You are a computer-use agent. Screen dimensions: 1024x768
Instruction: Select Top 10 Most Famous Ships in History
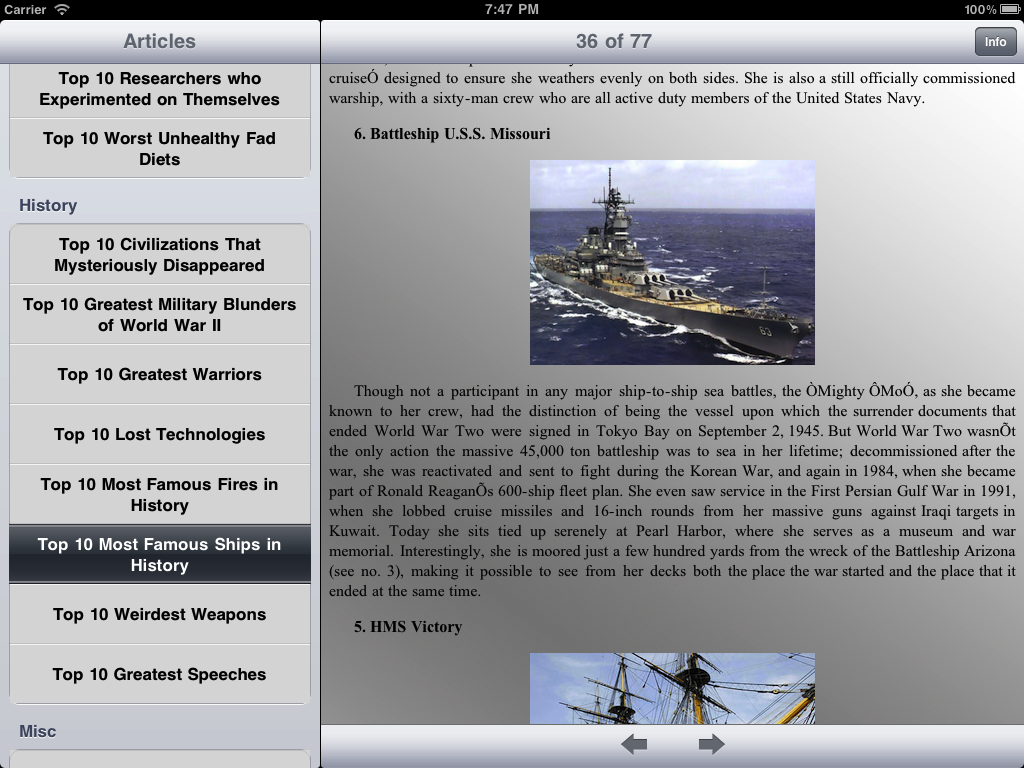point(159,554)
